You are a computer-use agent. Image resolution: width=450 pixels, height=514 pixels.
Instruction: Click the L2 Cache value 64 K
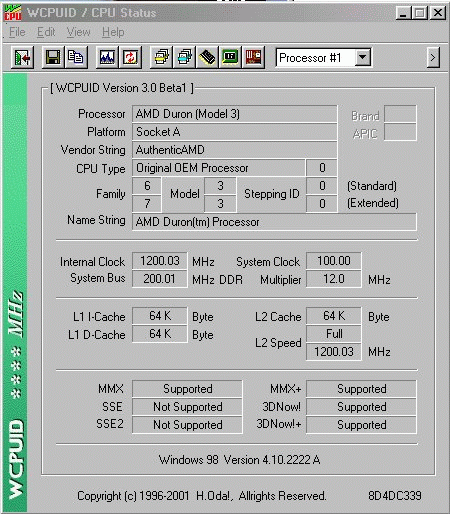tap(334, 316)
